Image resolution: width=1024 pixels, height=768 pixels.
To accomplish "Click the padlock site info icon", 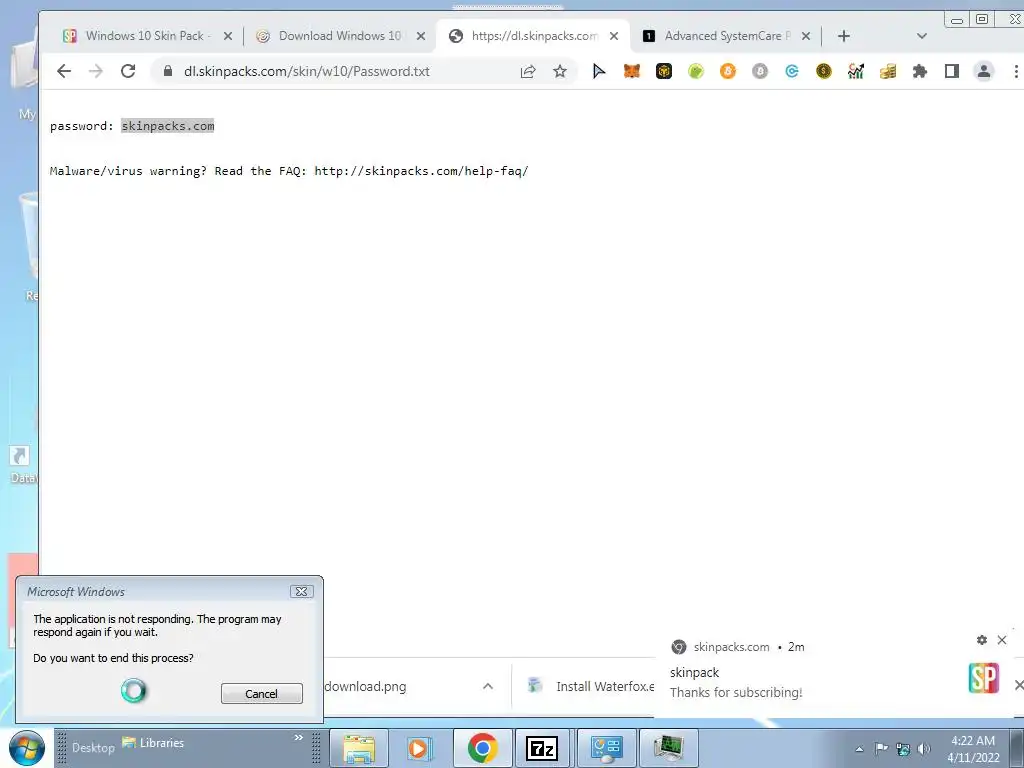I will click(168, 71).
